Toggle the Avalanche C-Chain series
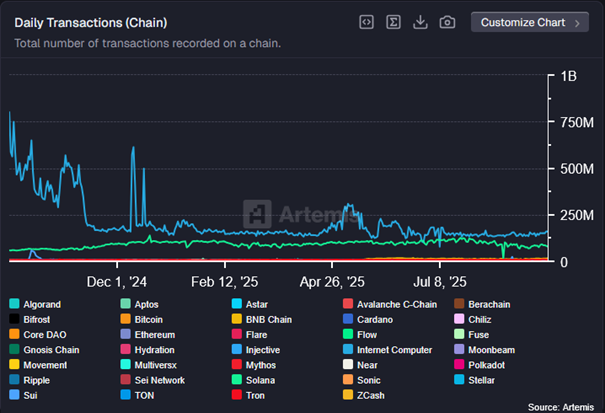Screen dimensions: 605x413 coord(390,304)
